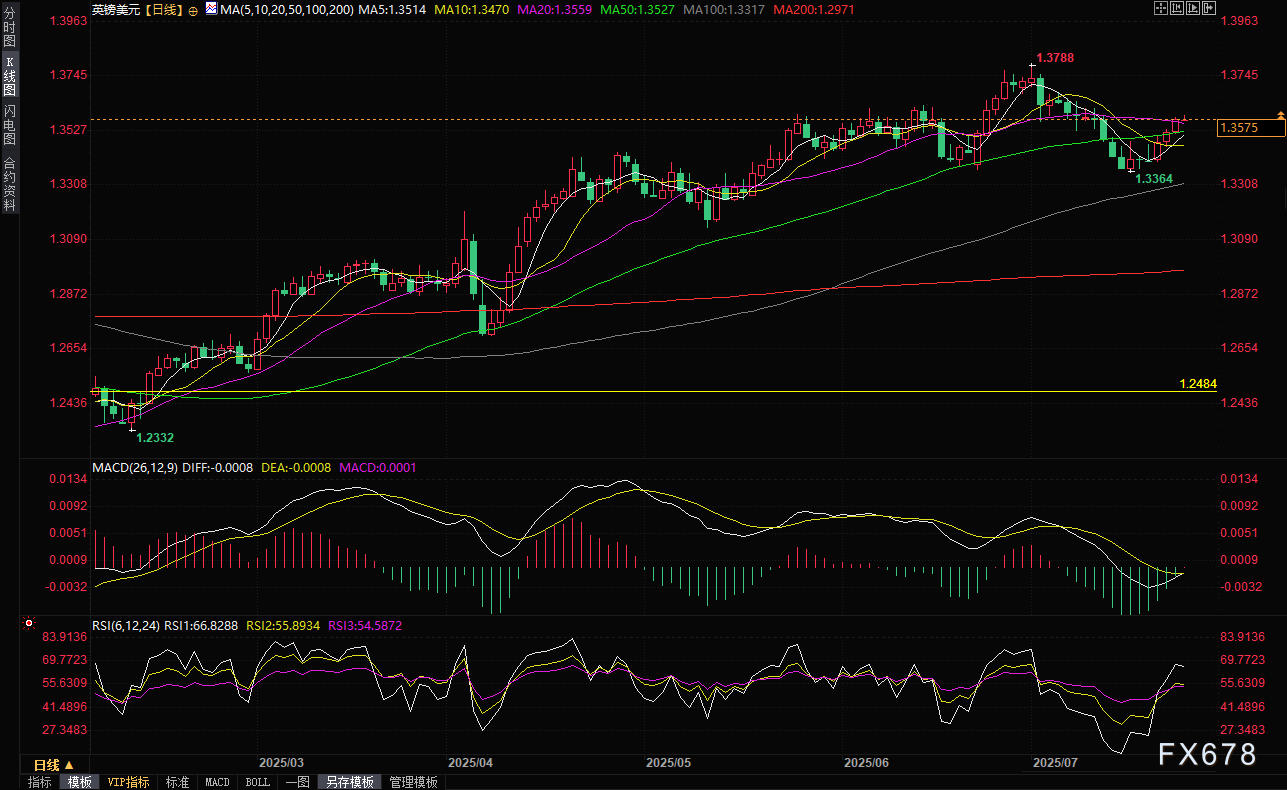Select the K线图 side tab
This screenshot has width=1287, height=790.
9,76
